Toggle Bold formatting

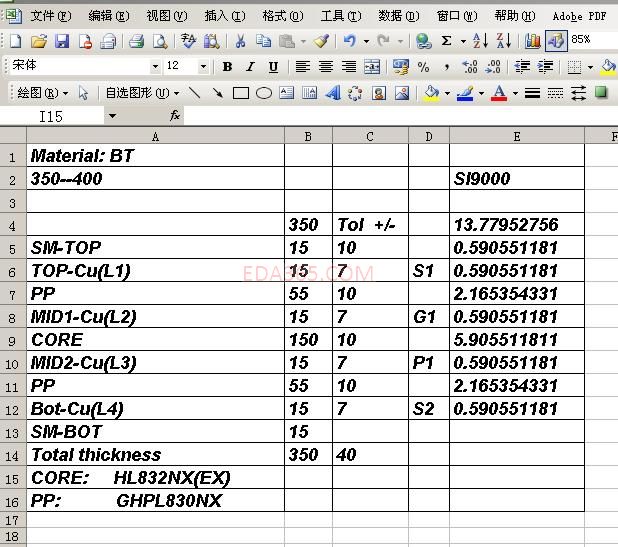click(x=227, y=67)
